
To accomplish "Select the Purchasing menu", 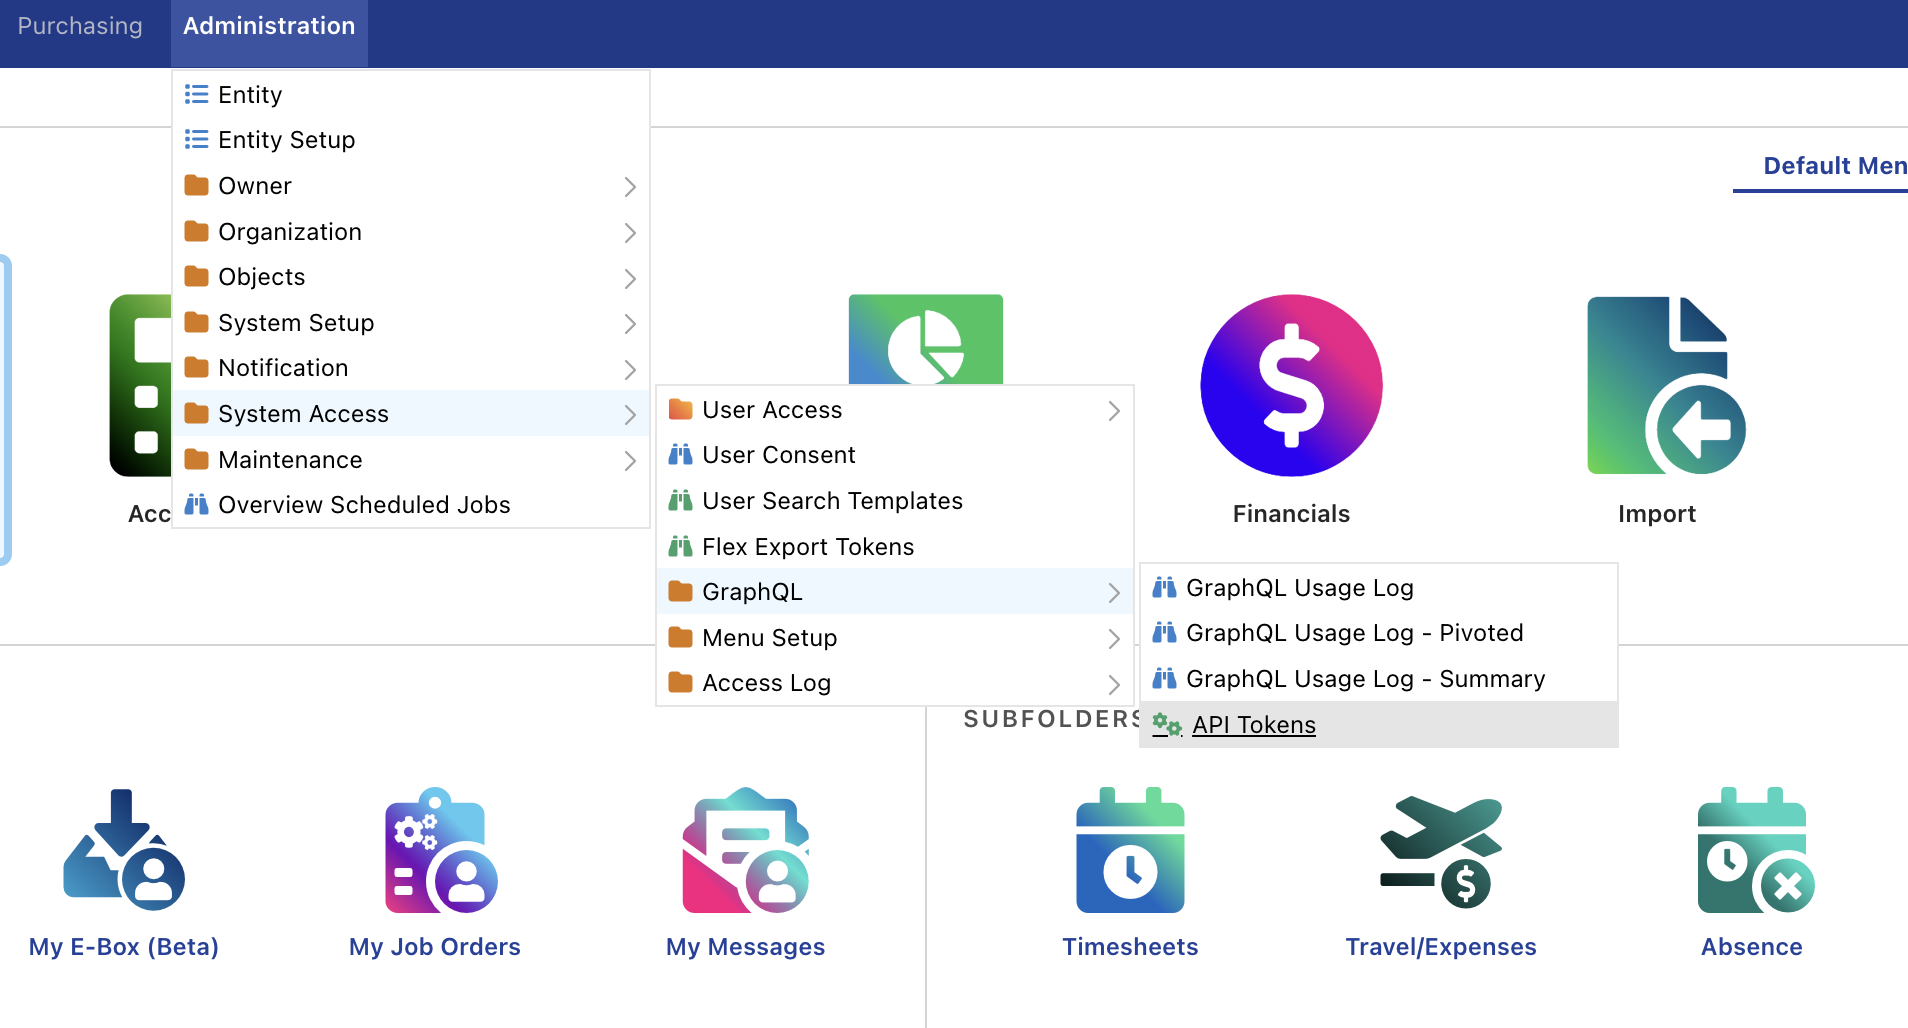I will [x=80, y=26].
